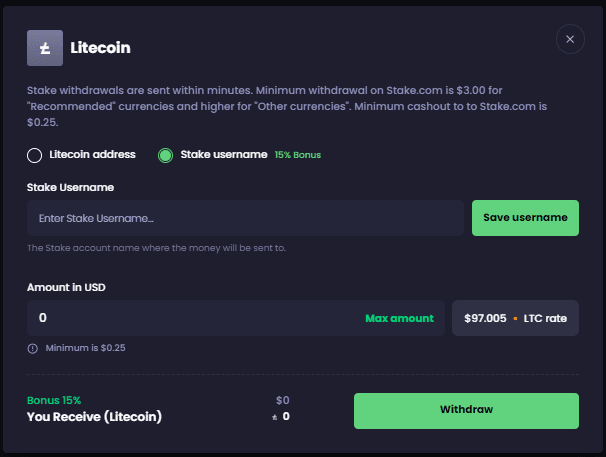Click the $0 receive amount value
The image size is (606, 457).
coord(282,400)
